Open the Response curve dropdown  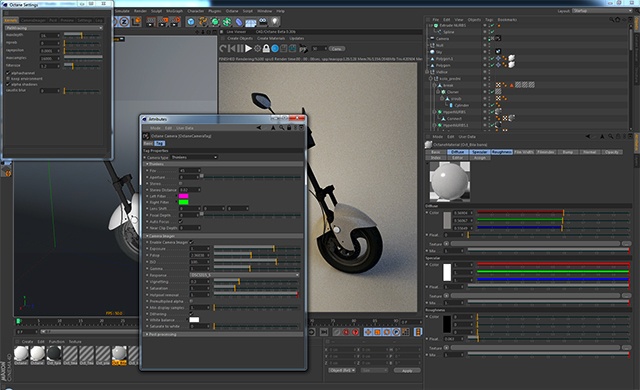[x=244, y=275]
